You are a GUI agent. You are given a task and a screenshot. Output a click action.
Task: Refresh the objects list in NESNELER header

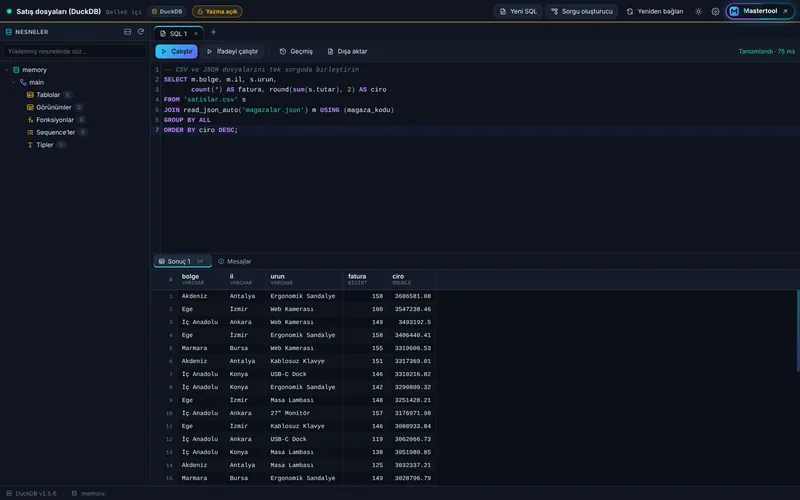[141, 32]
